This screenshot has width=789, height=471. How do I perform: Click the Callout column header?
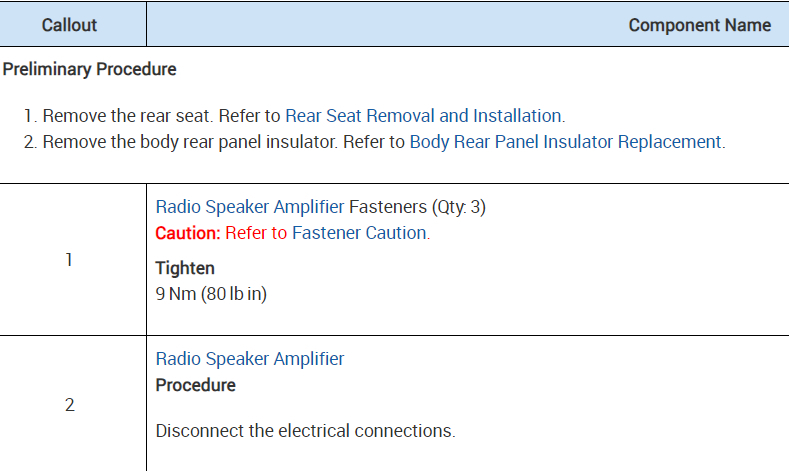[x=68, y=25]
